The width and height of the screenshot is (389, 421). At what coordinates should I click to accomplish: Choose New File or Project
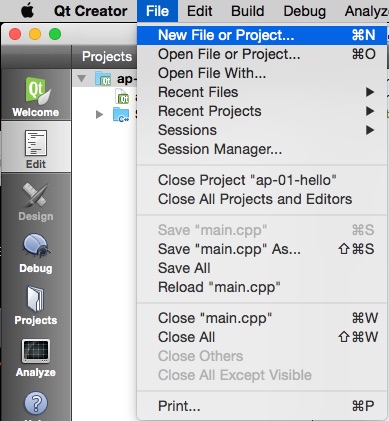coord(262,35)
